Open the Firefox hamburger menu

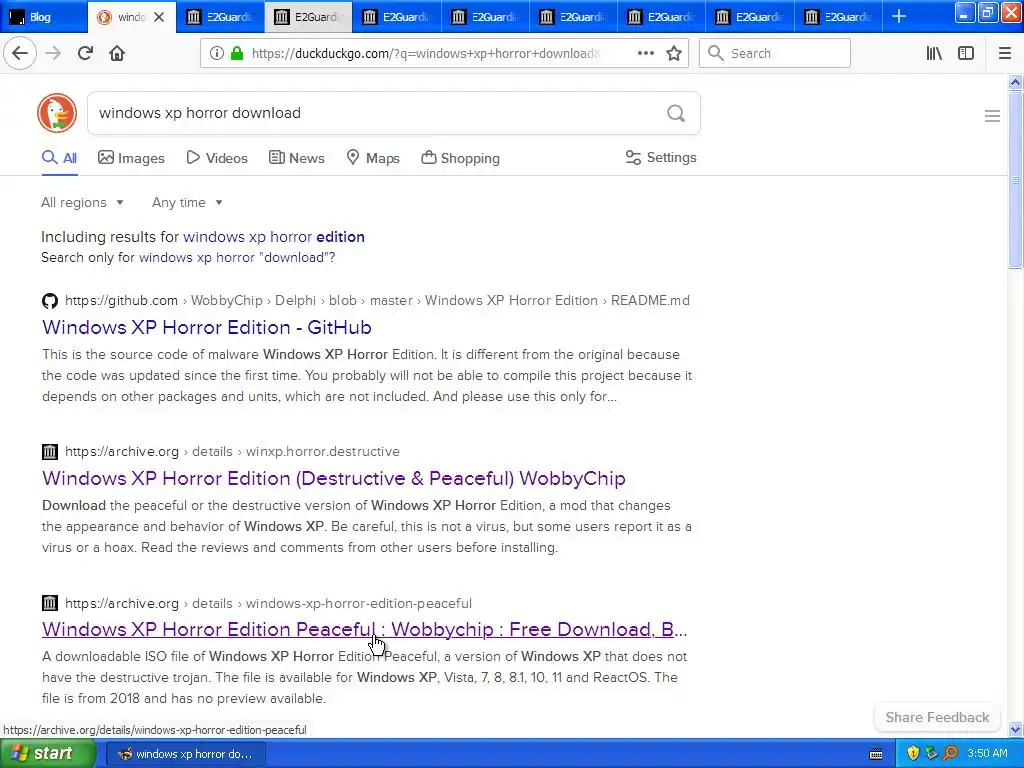pyautogui.click(x=1004, y=53)
